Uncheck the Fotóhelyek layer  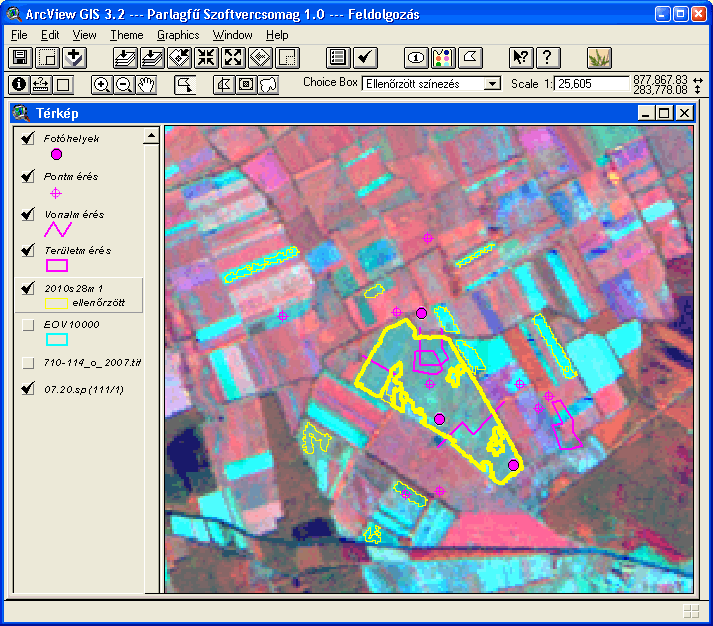tap(27, 138)
